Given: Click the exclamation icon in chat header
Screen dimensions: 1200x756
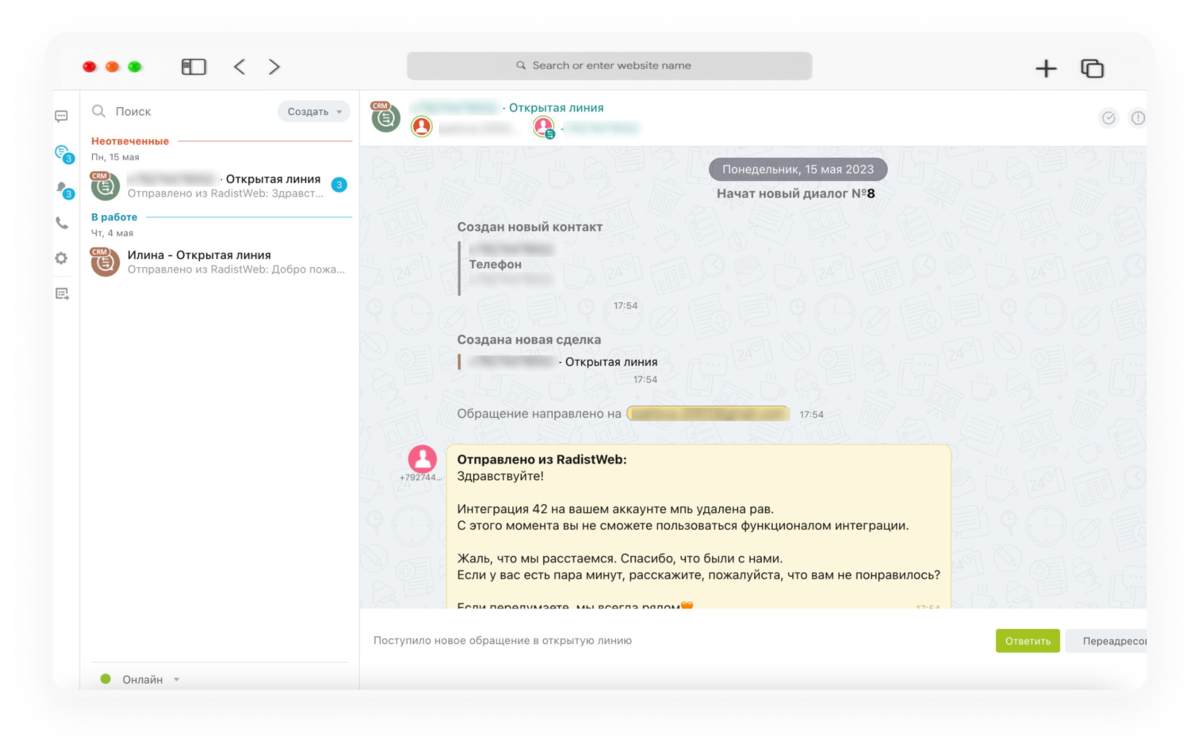Looking at the screenshot, I should pyautogui.click(x=1138, y=118).
